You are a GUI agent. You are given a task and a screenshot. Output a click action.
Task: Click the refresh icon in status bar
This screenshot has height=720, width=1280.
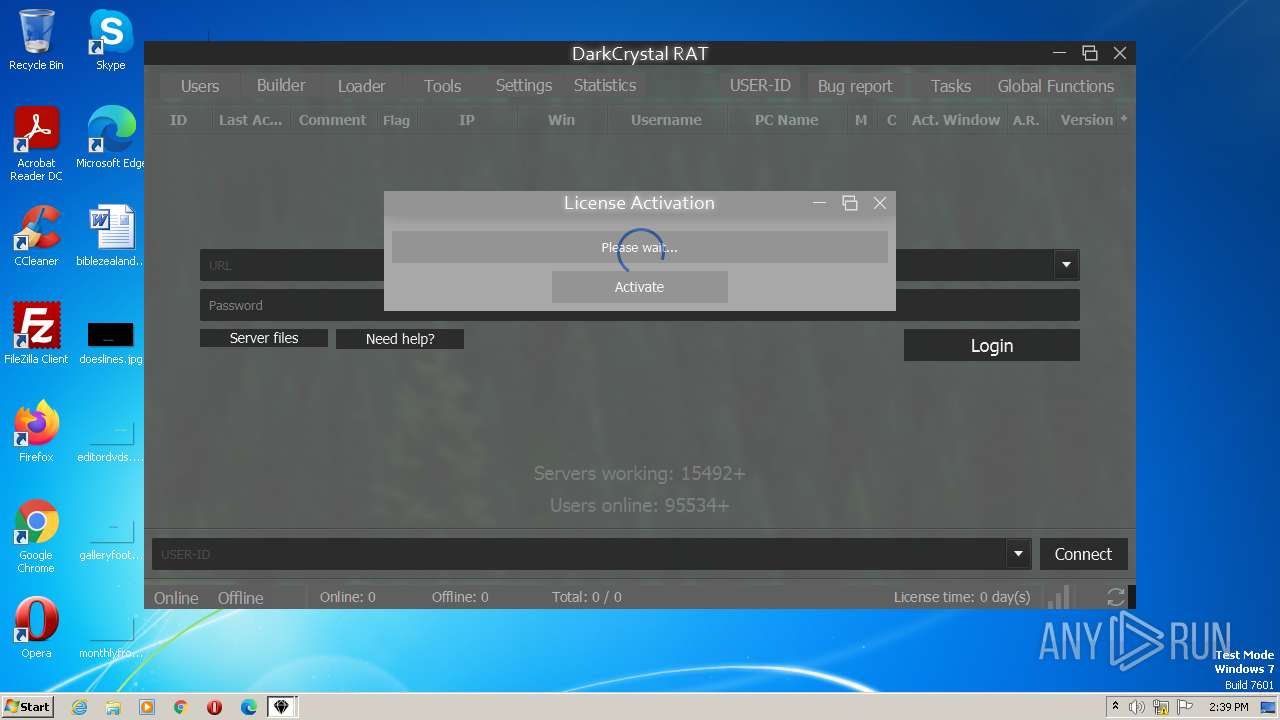1116,597
